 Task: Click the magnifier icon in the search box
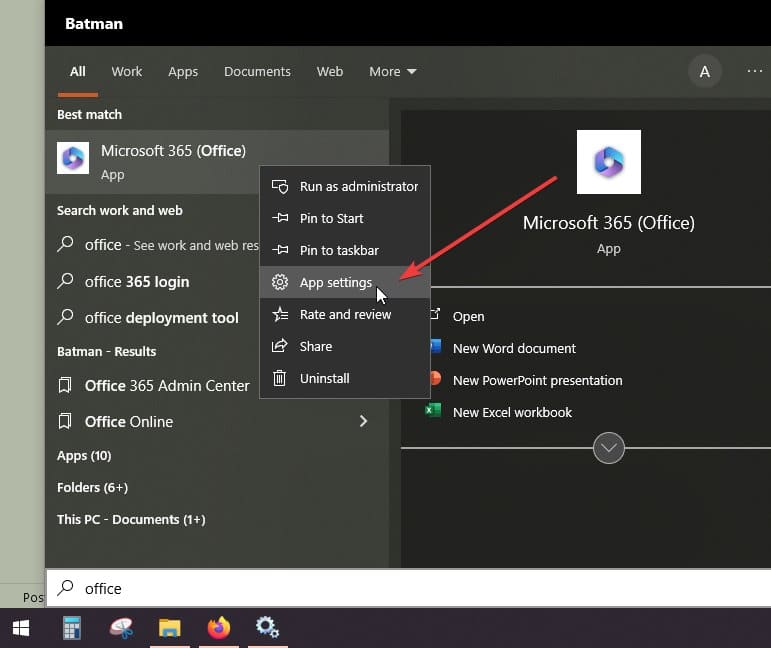click(x=65, y=588)
